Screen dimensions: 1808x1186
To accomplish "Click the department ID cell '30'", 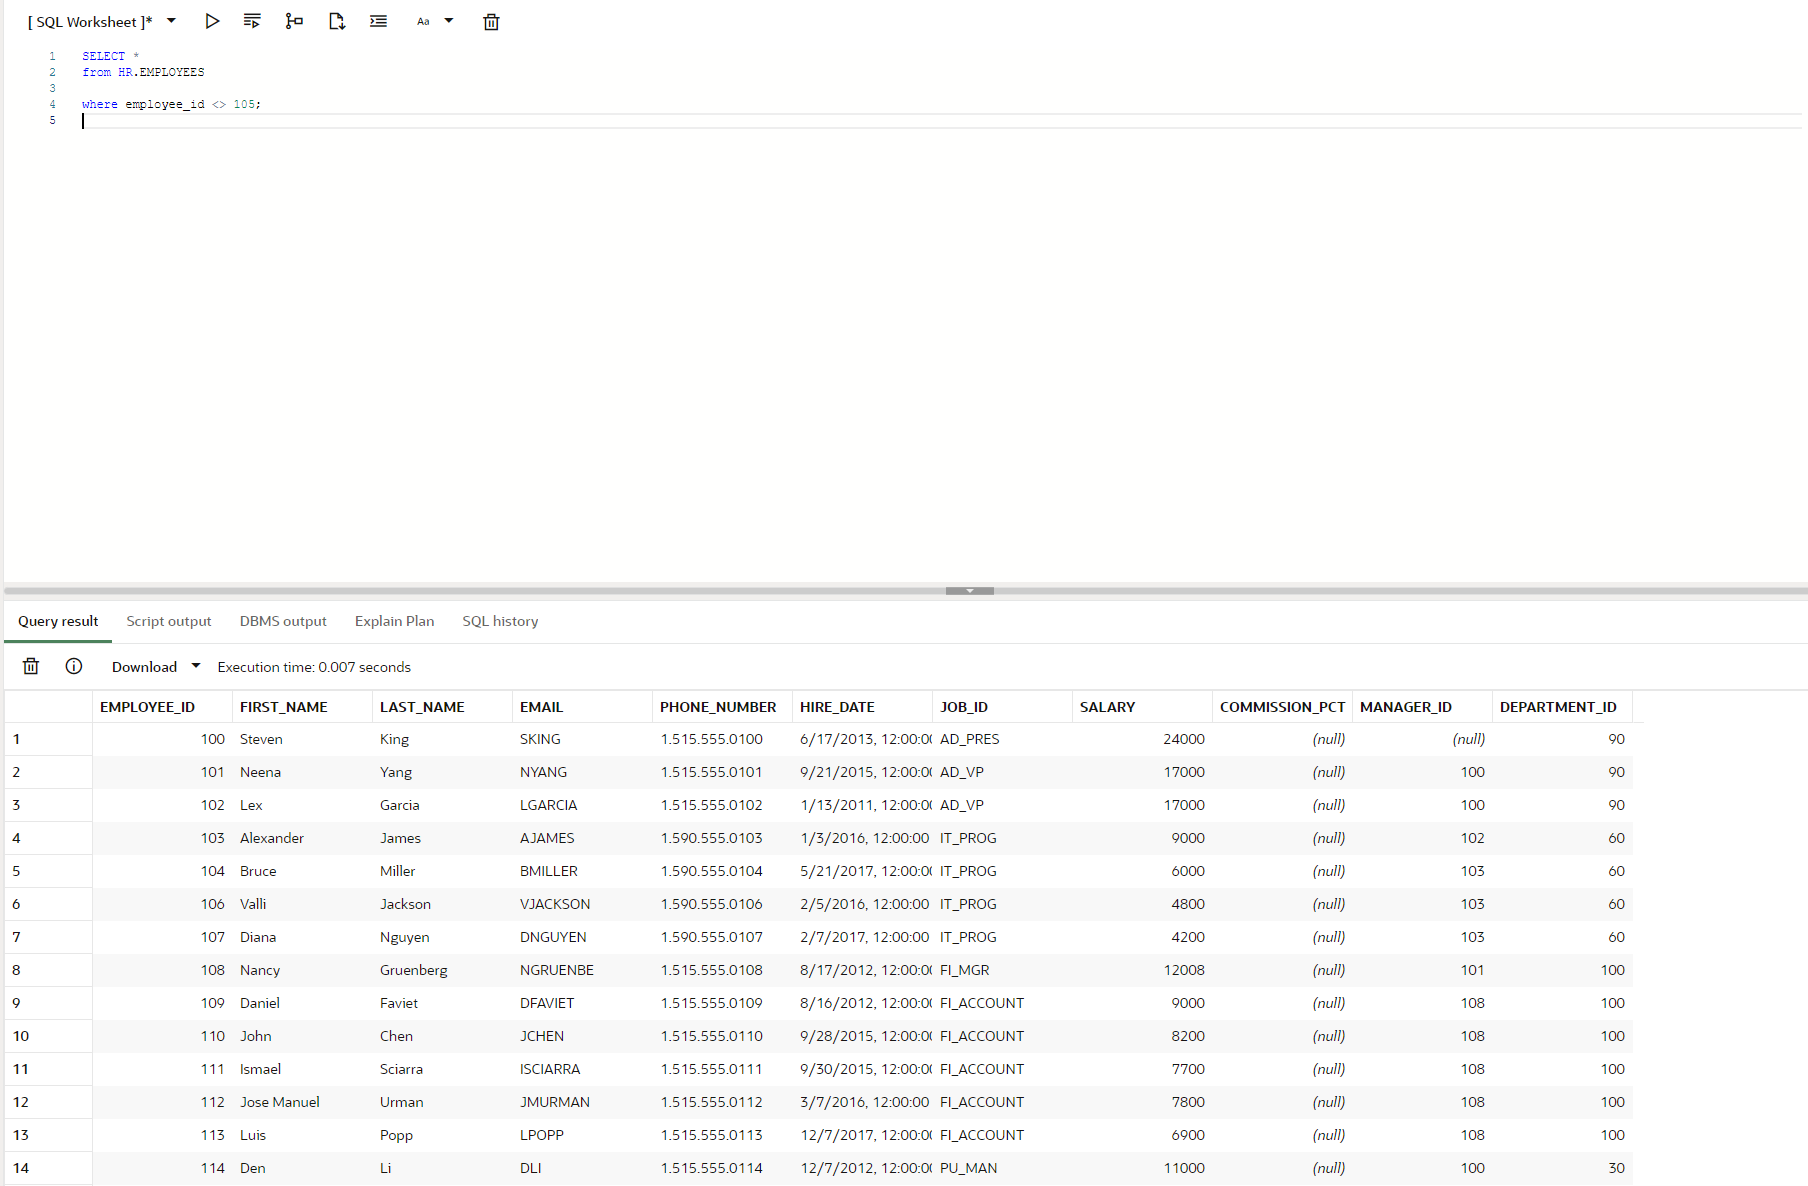I will coord(1562,1168).
